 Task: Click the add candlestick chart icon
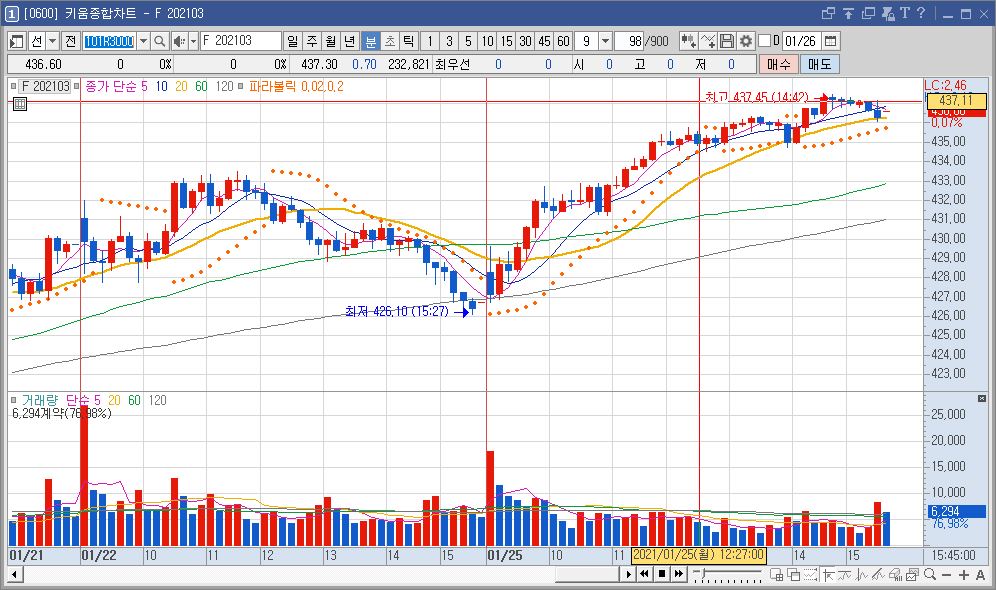click(x=688, y=41)
